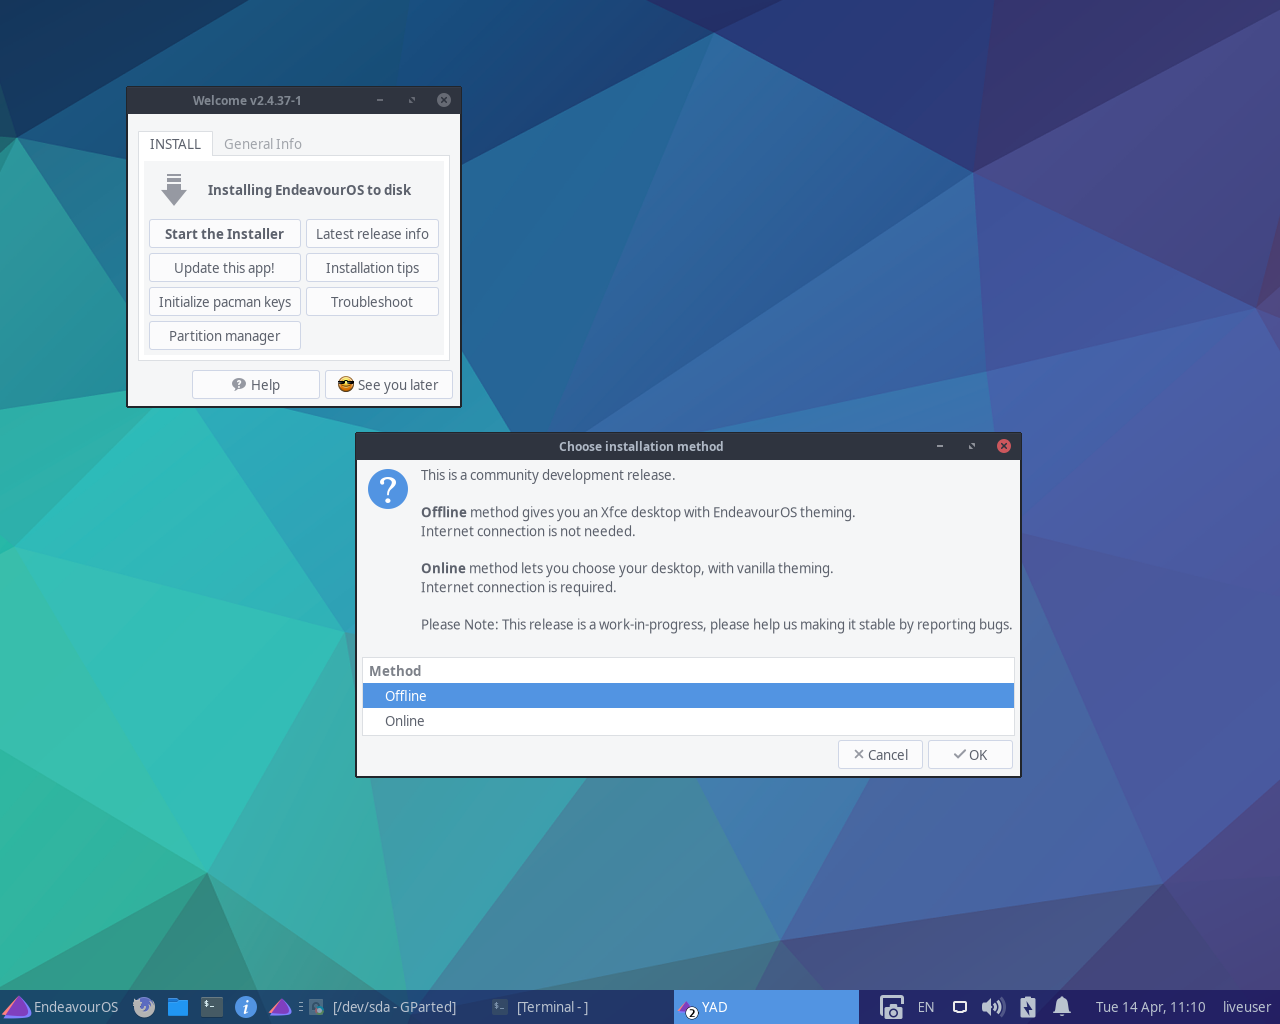Select the Offline installation method row
1280x1024 pixels.
(x=688, y=696)
